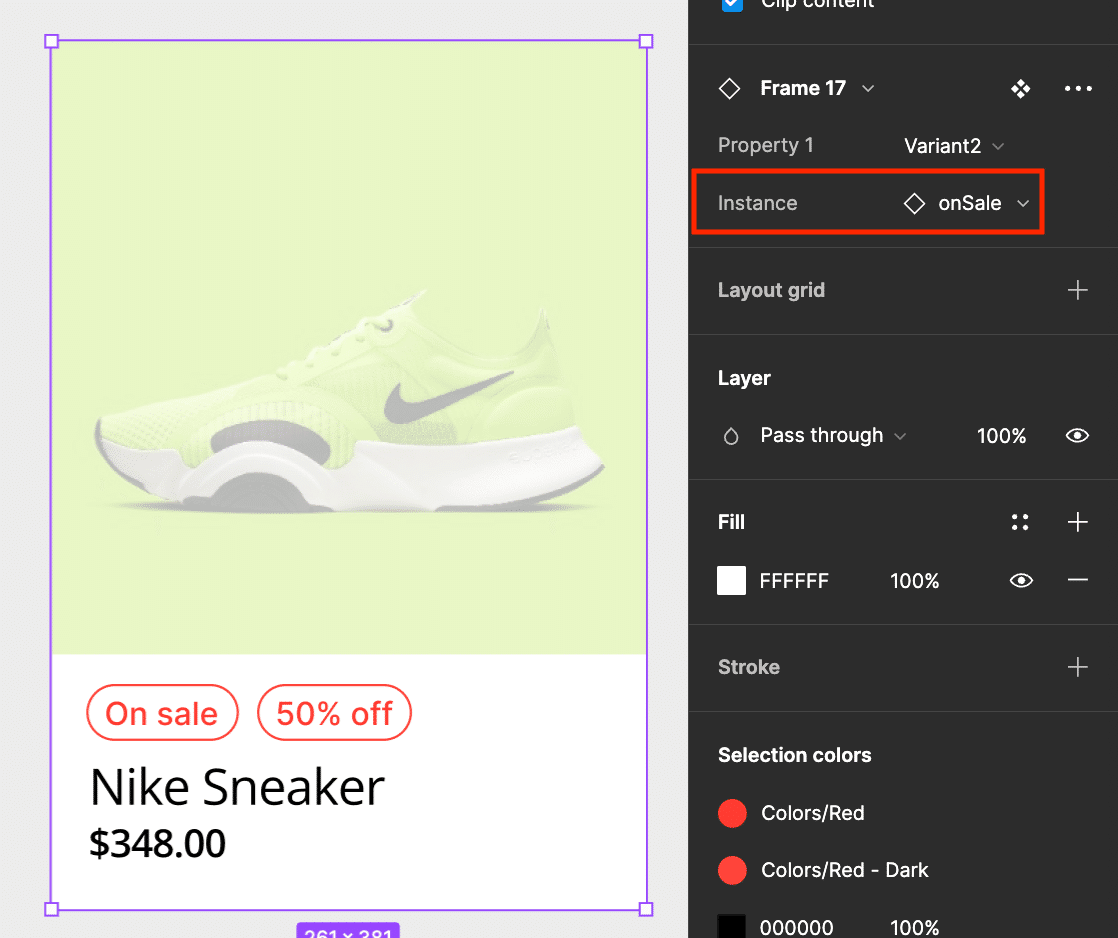The height and width of the screenshot is (938, 1118).
Task: Add a stroke with plus icon
Action: 1077,667
